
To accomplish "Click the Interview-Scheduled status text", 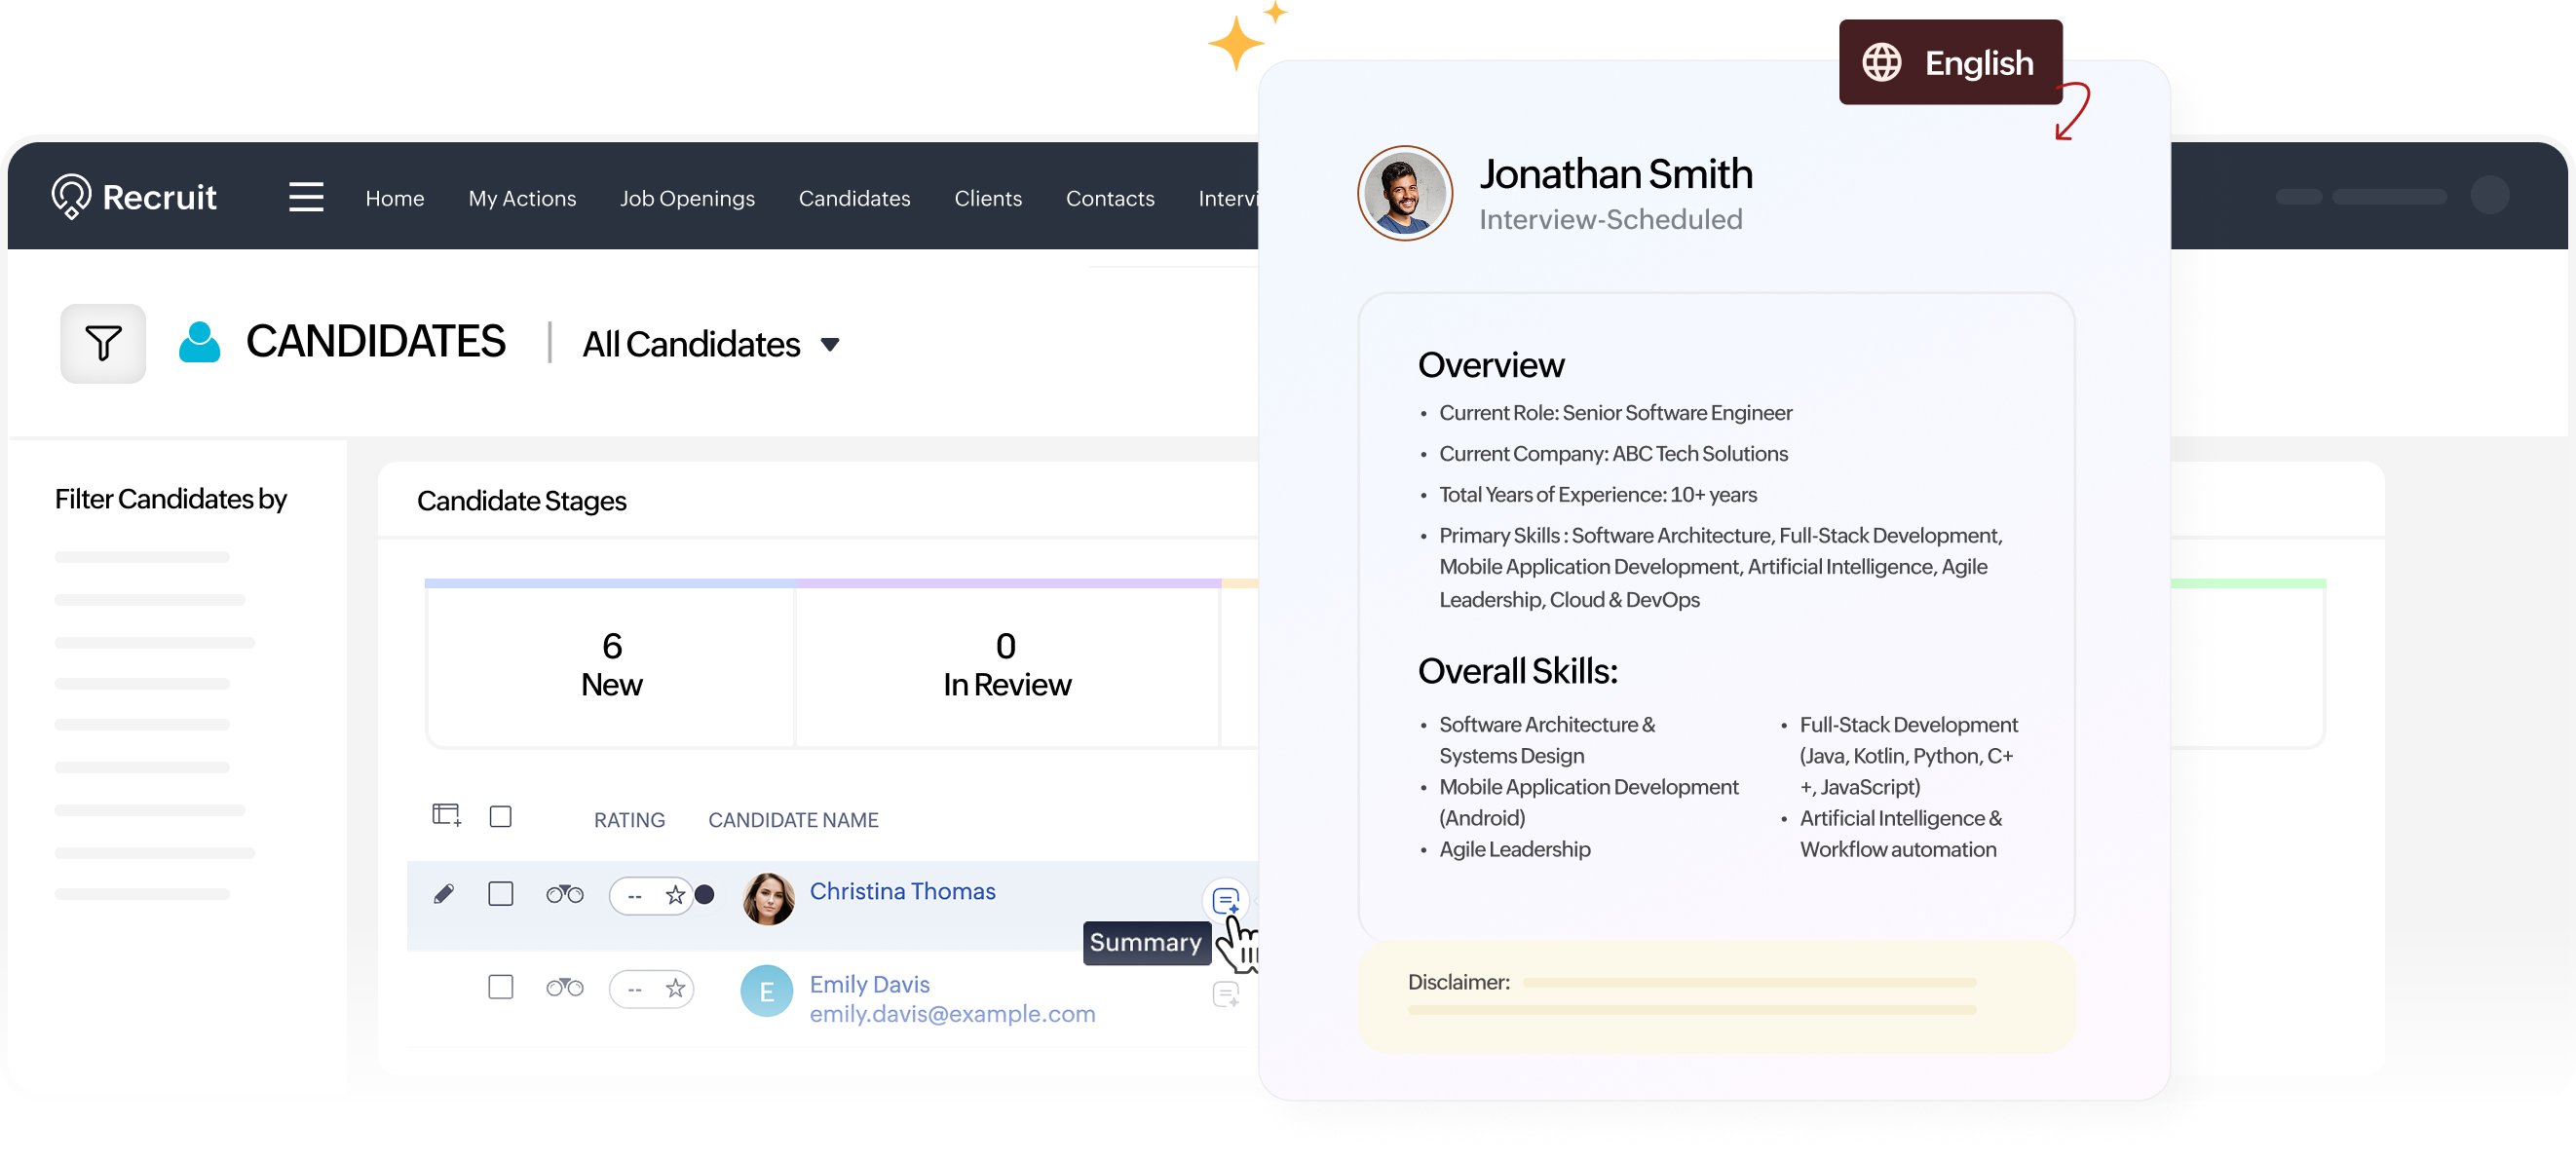I will (x=1610, y=219).
